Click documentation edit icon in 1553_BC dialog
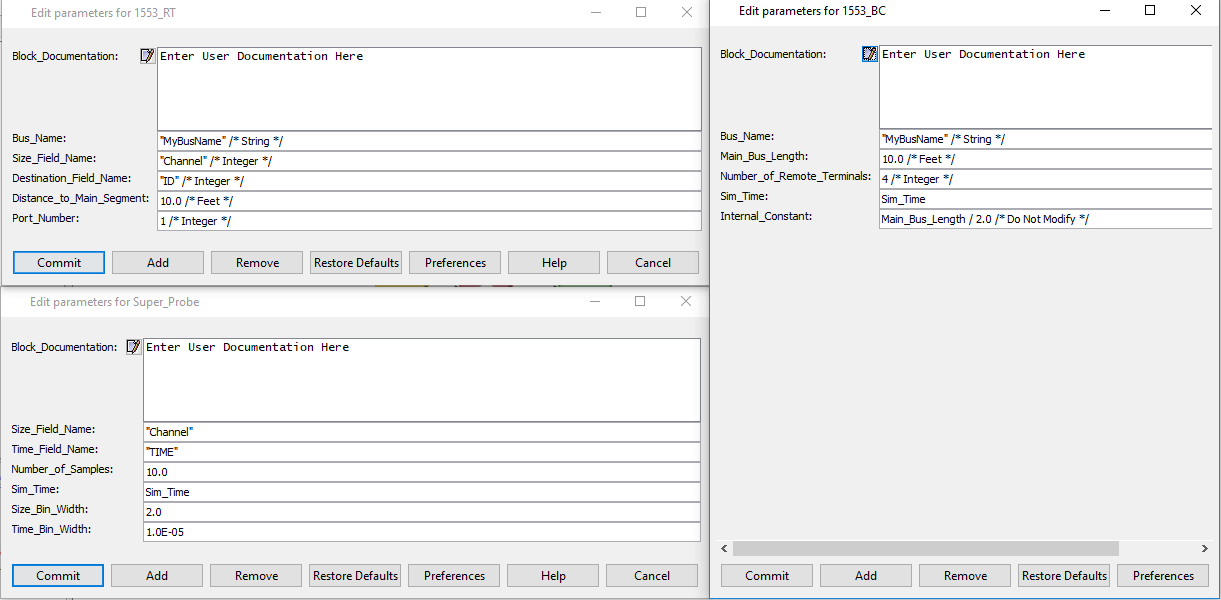This screenshot has height=600, width=1221. coord(869,54)
